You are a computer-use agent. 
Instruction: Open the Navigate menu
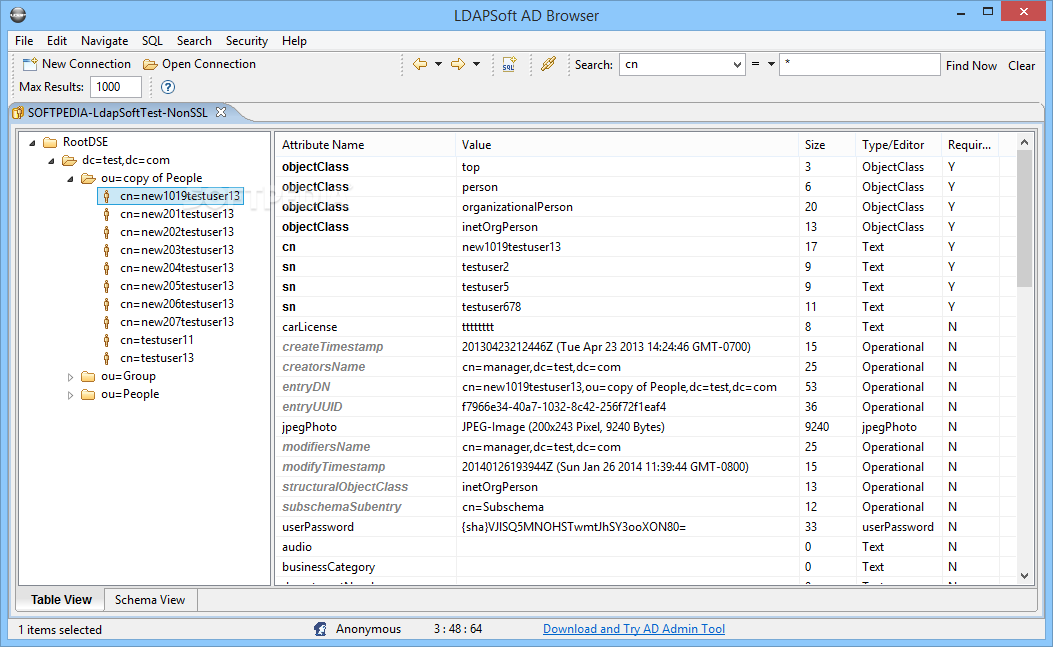pos(104,41)
